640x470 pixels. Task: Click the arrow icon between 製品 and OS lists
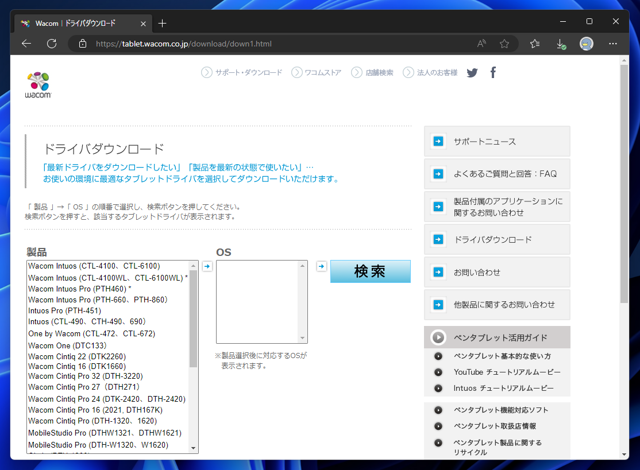(207, 266)
